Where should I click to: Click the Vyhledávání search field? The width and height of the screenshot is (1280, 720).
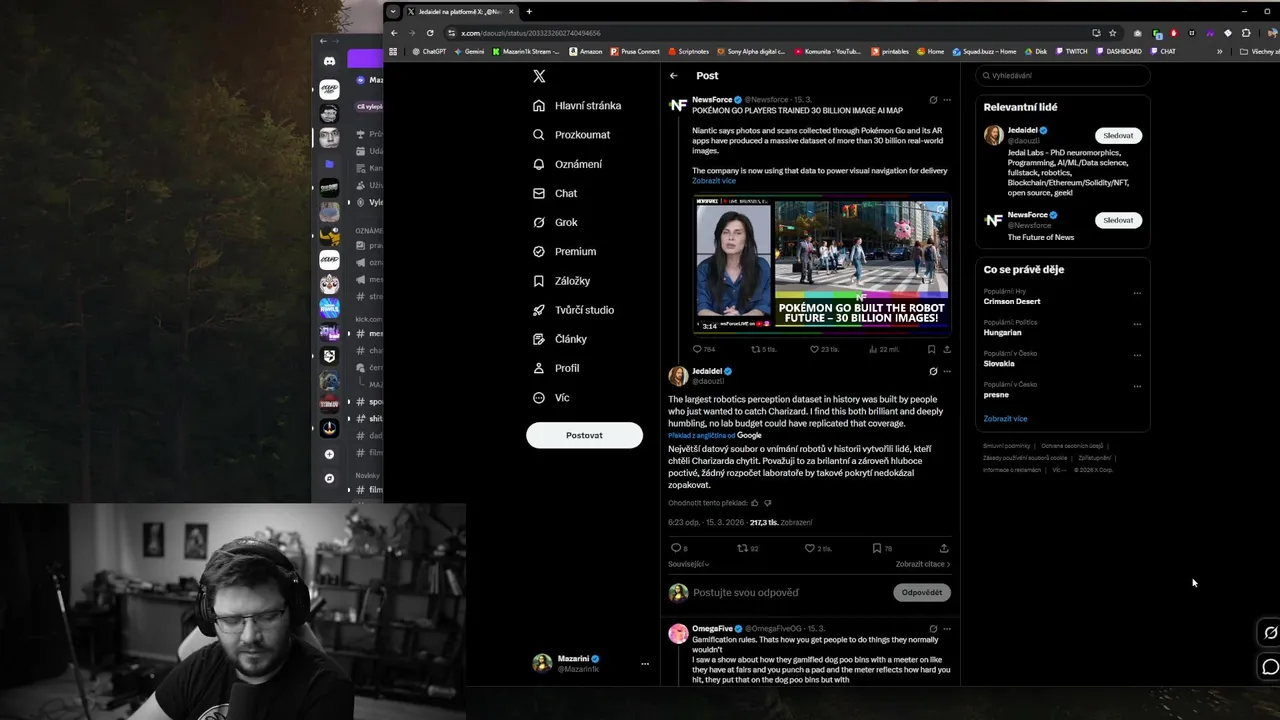1062,75
